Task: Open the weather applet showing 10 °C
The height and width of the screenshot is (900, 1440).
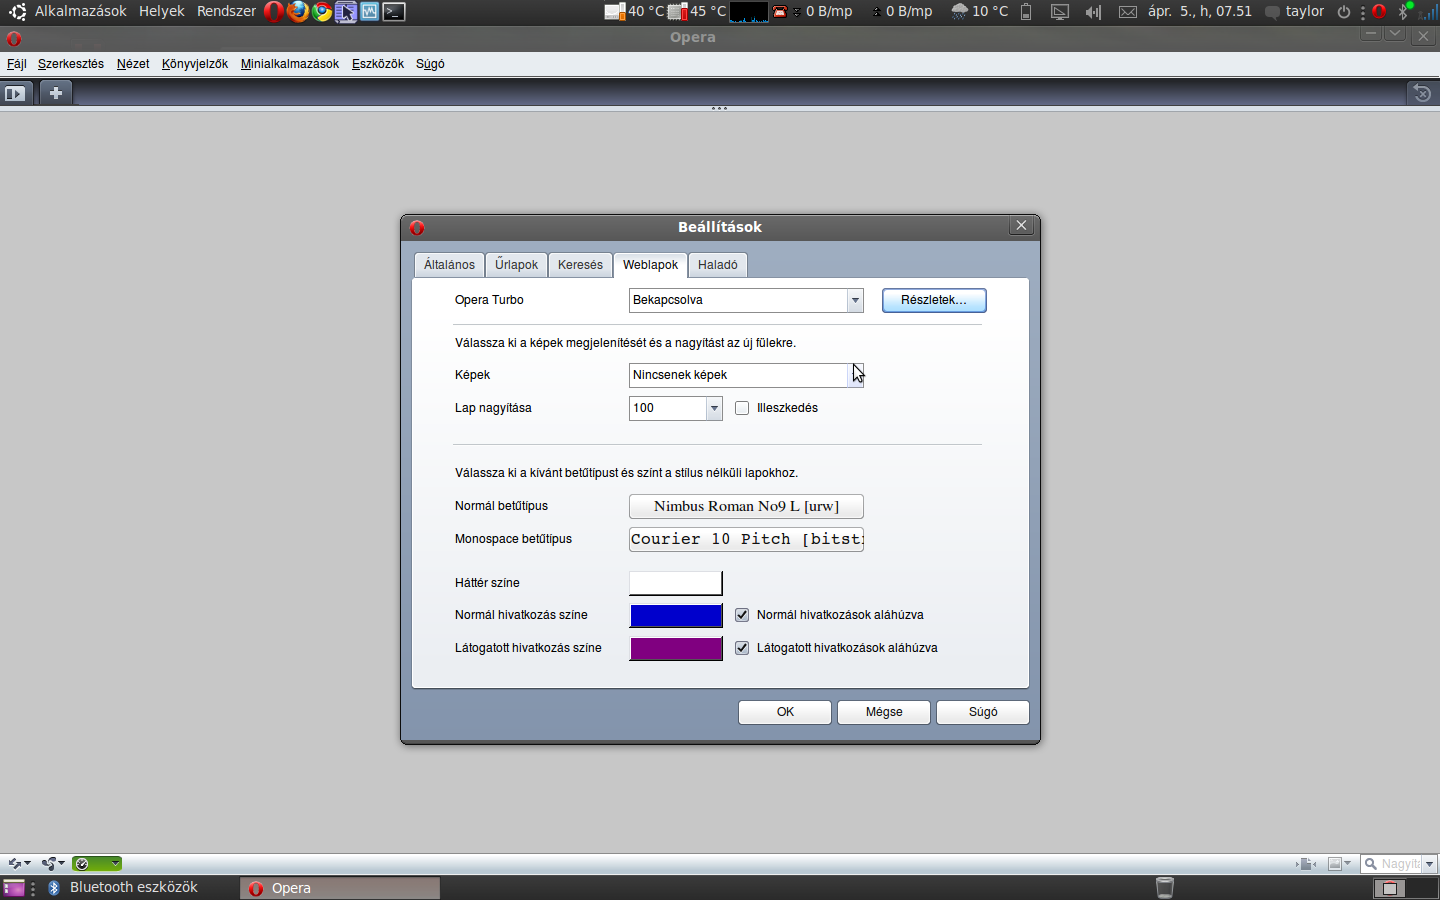Action: (980, 12)
